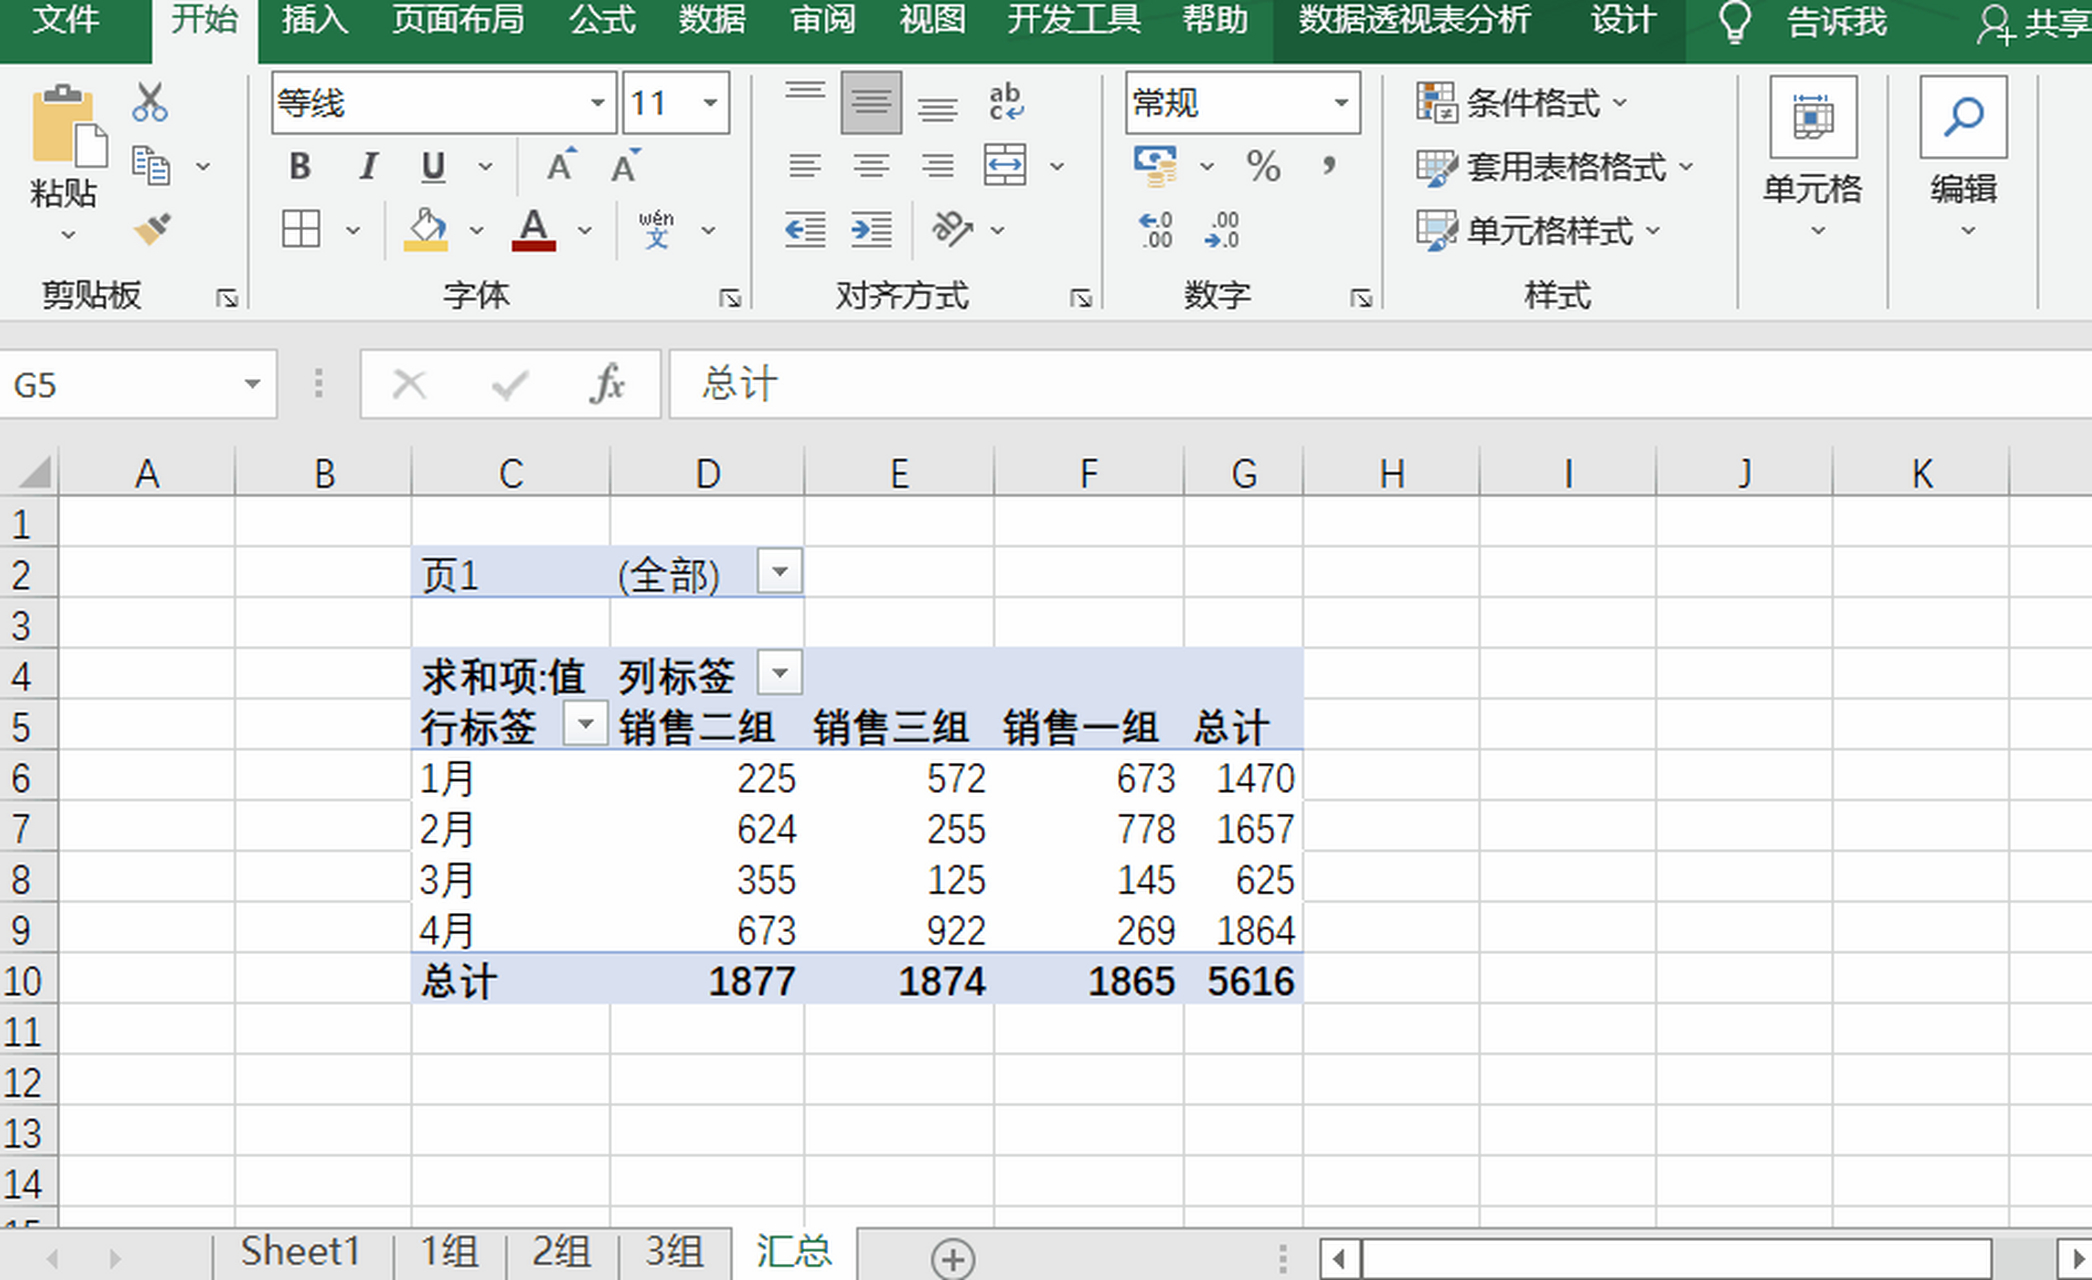Click the text orientation icon
The height and width of the screenshot is (1280, 2092).
(952, 230)
